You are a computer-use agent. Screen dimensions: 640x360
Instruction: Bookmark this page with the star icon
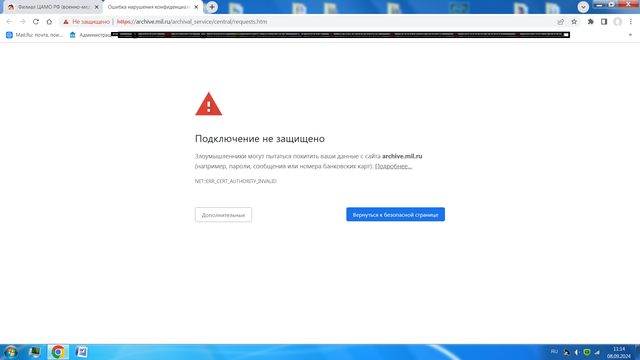click(x=574, y=22)
